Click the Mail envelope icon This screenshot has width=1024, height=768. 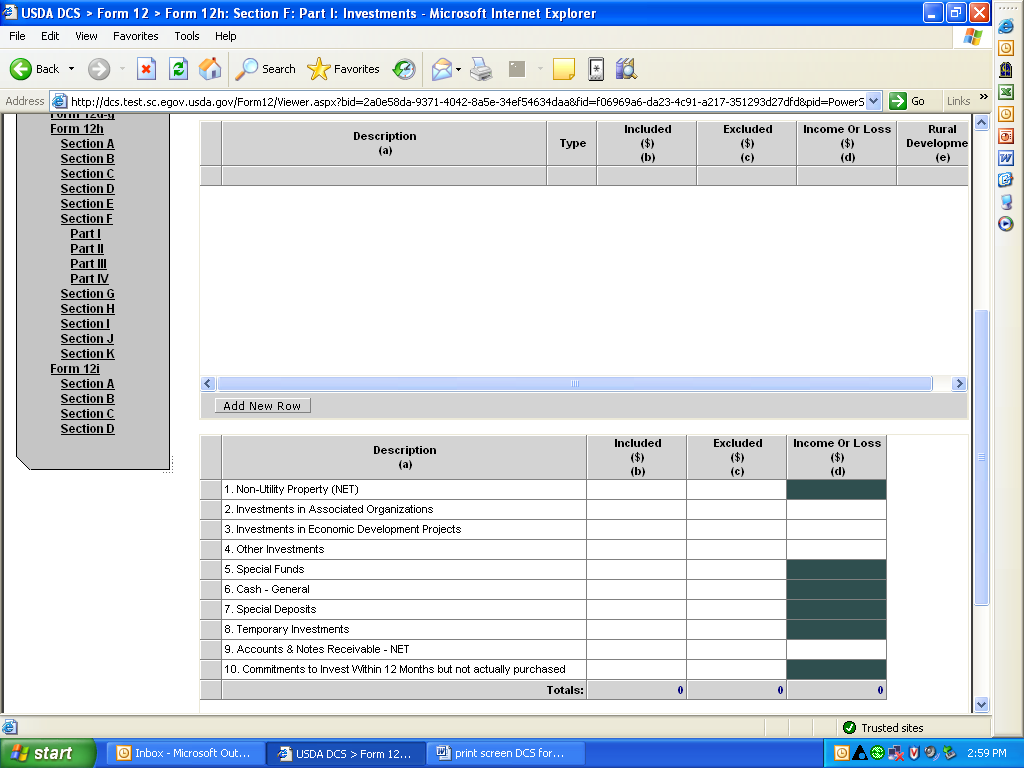coord(441,69)
